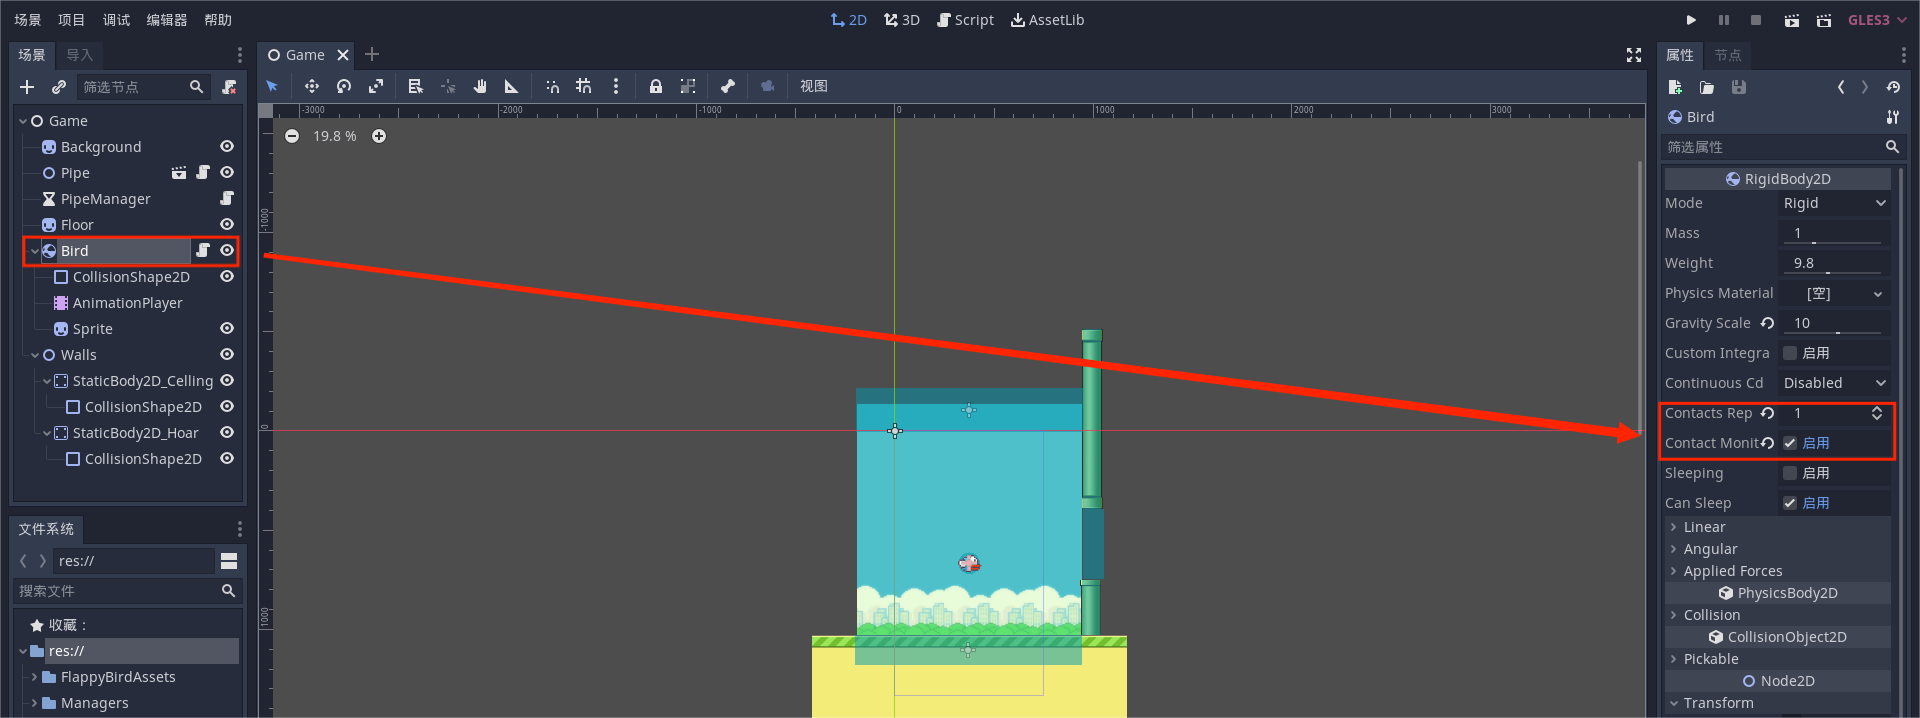Open AssetLib workspace

click(x=1047, y=20)
